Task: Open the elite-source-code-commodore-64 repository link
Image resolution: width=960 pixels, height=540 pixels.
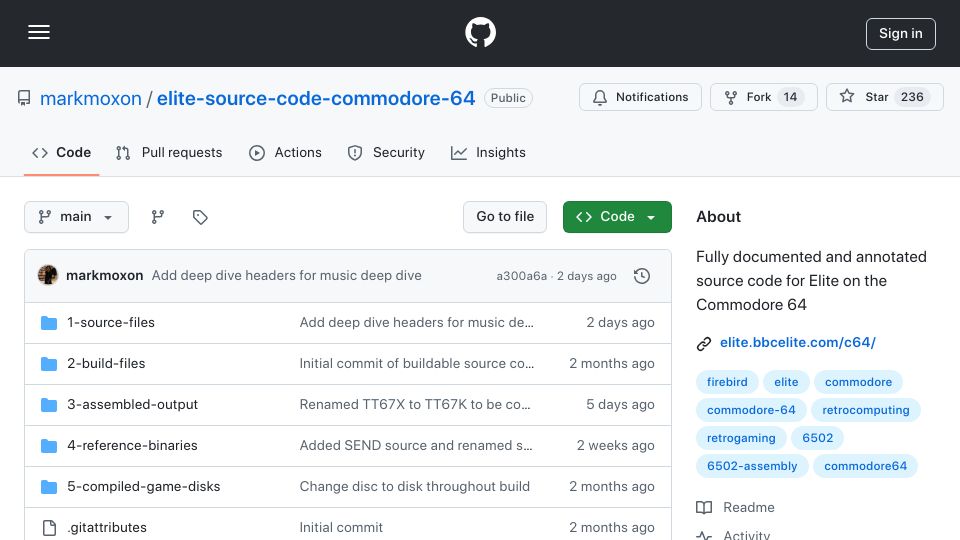Action: pos(316,98)
